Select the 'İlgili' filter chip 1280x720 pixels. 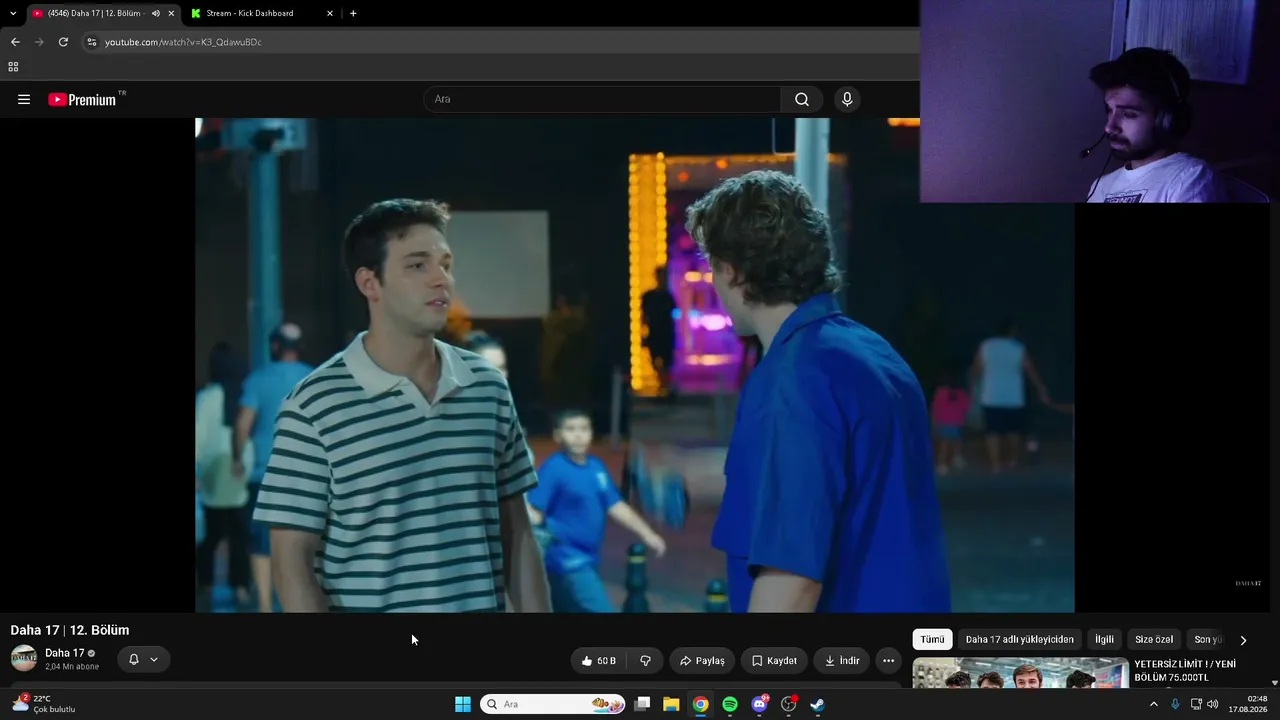tap(1104, 639)
